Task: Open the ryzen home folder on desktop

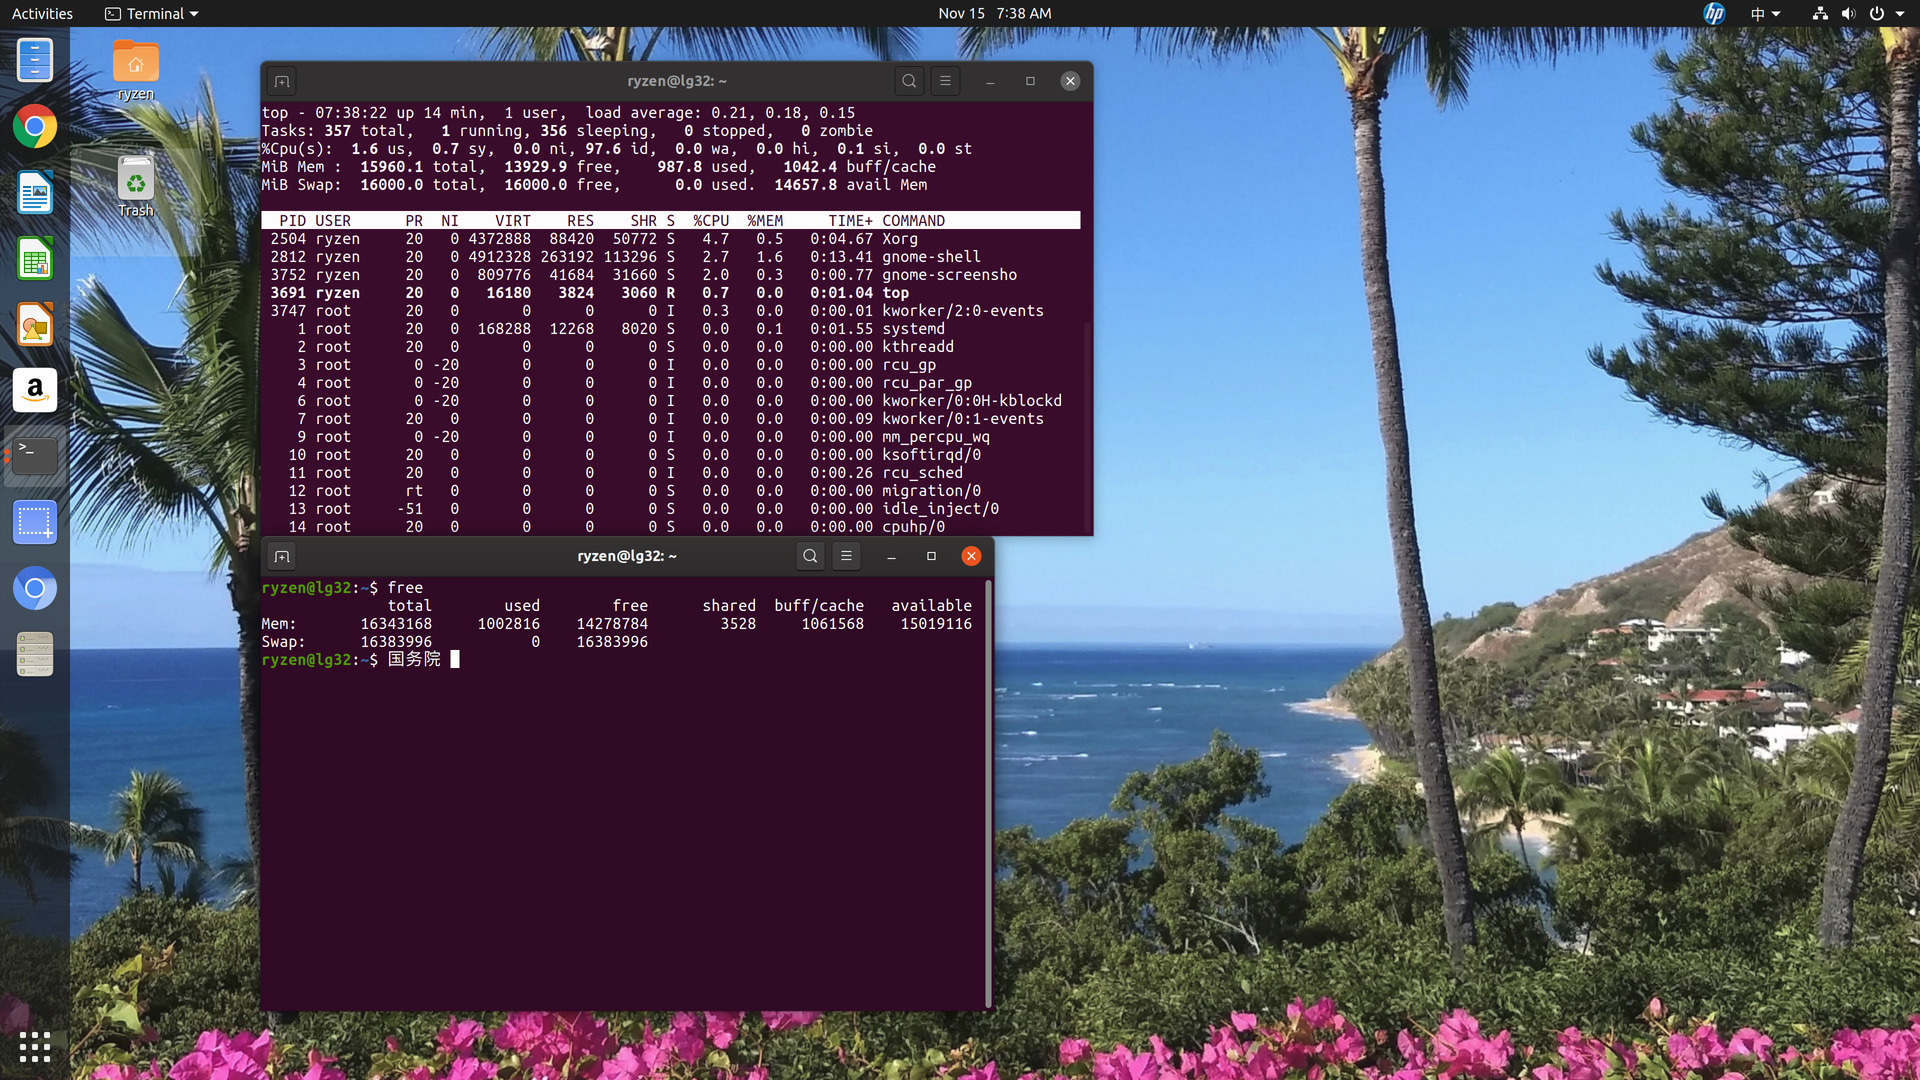Action: [136, 71]
